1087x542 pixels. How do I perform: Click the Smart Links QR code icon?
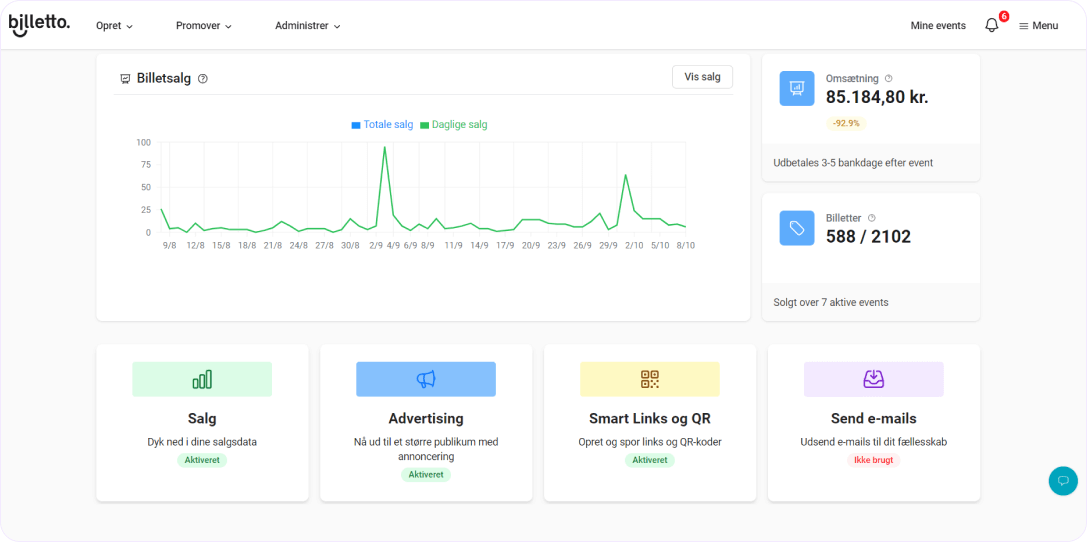[x=650, y=379]
